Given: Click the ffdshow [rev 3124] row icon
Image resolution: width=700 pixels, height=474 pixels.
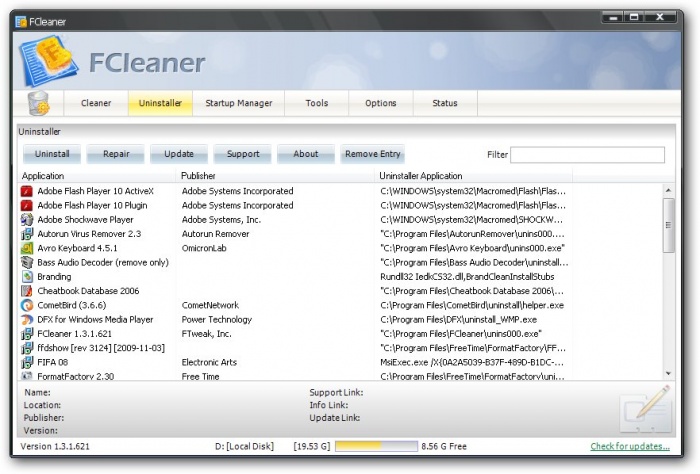Looking at the screenshot, I should pyautogui.click(x=27, y=348).
